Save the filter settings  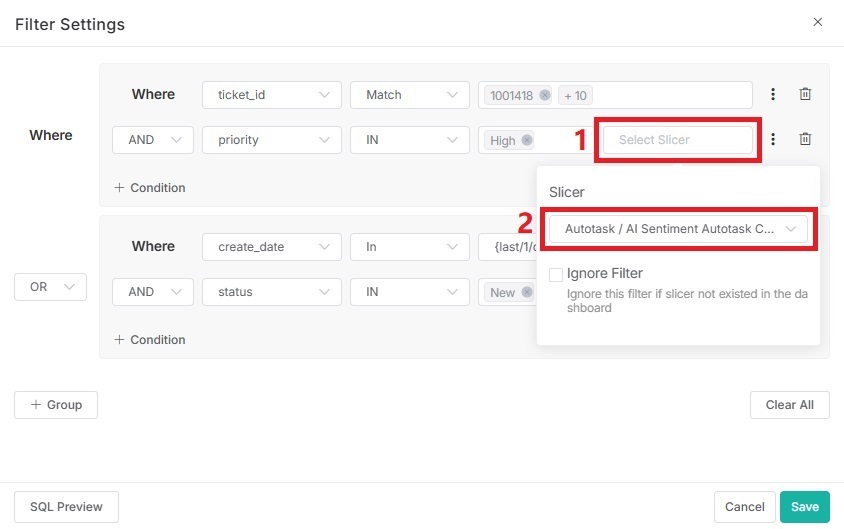pos(804,507)
